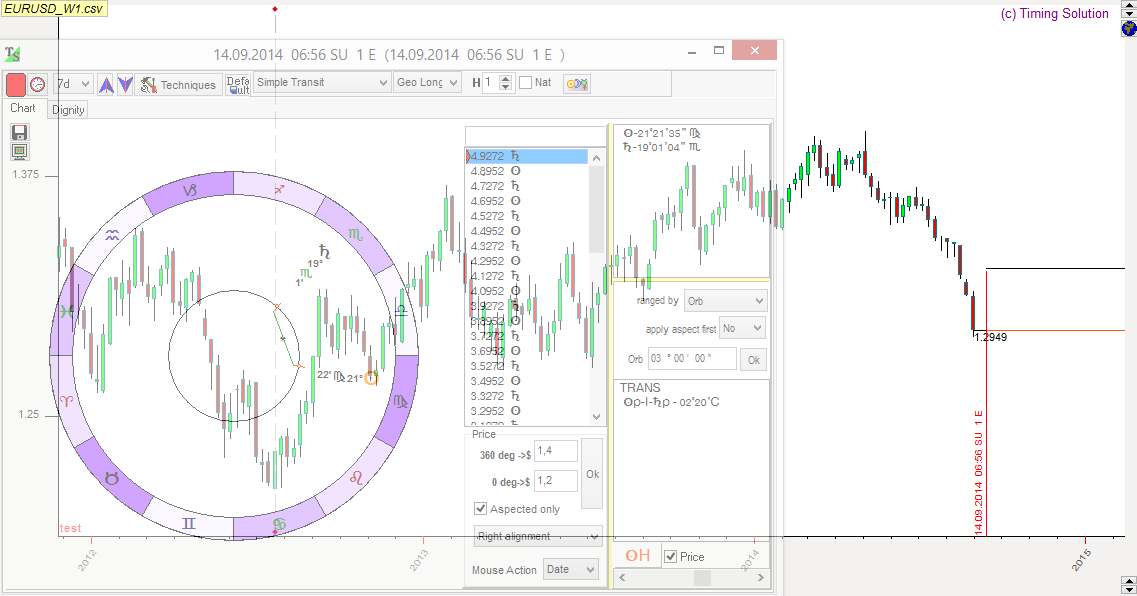Open the ranged by Orb dropdown
Viewport: 1137px width, 596px height.
tap(726, 300)
